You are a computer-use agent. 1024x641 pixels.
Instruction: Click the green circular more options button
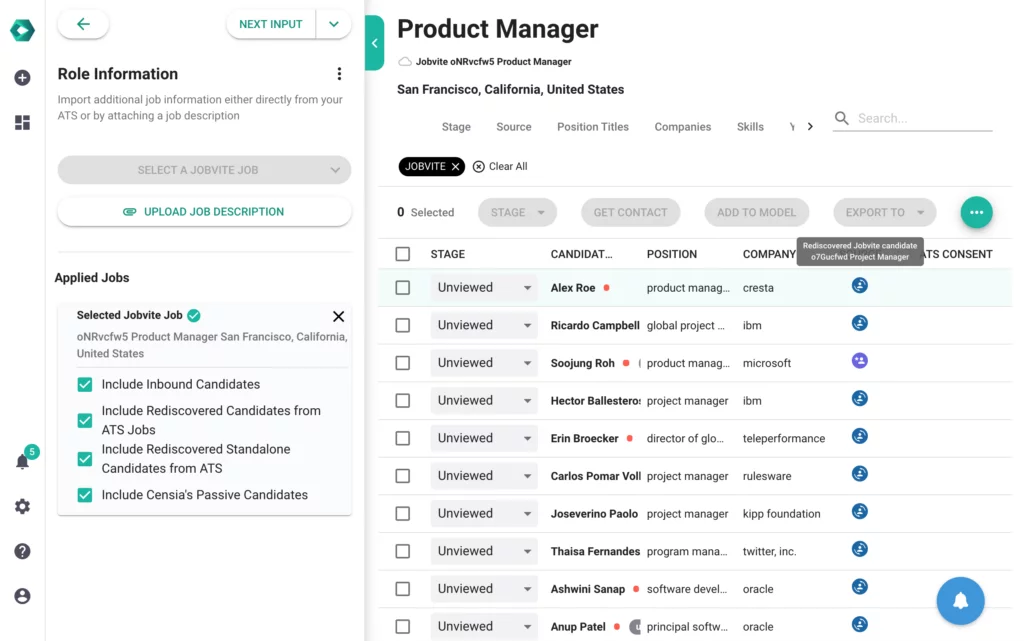(x=976, y=212)
